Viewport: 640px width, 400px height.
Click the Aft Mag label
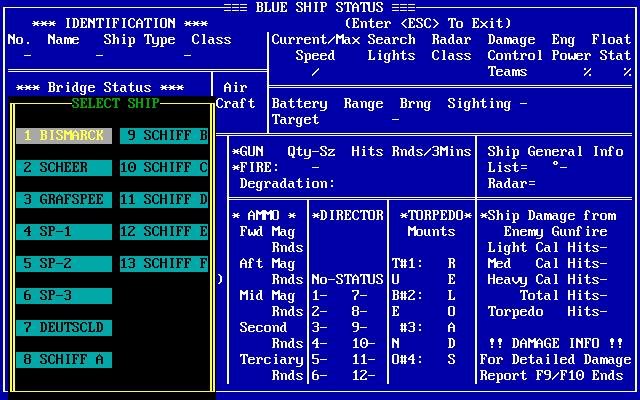(x=267, y=264)
